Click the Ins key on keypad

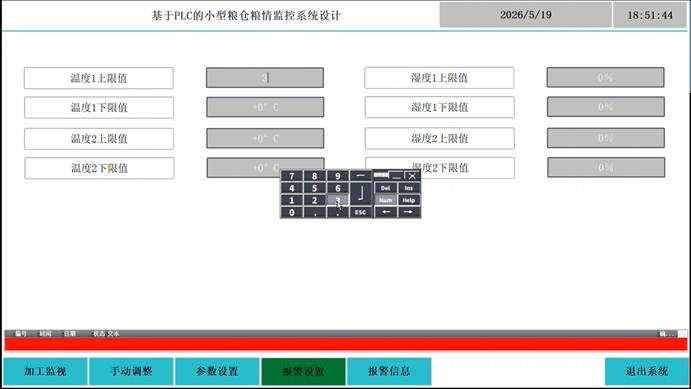click(409, 188)
